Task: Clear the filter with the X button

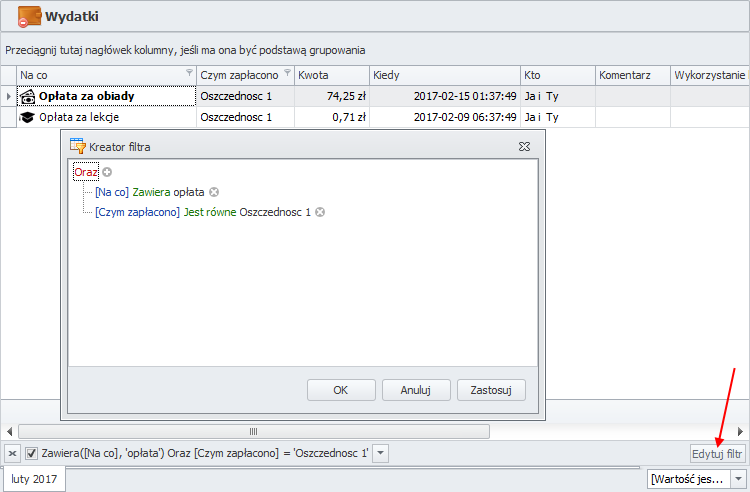Action: point(12,454)
